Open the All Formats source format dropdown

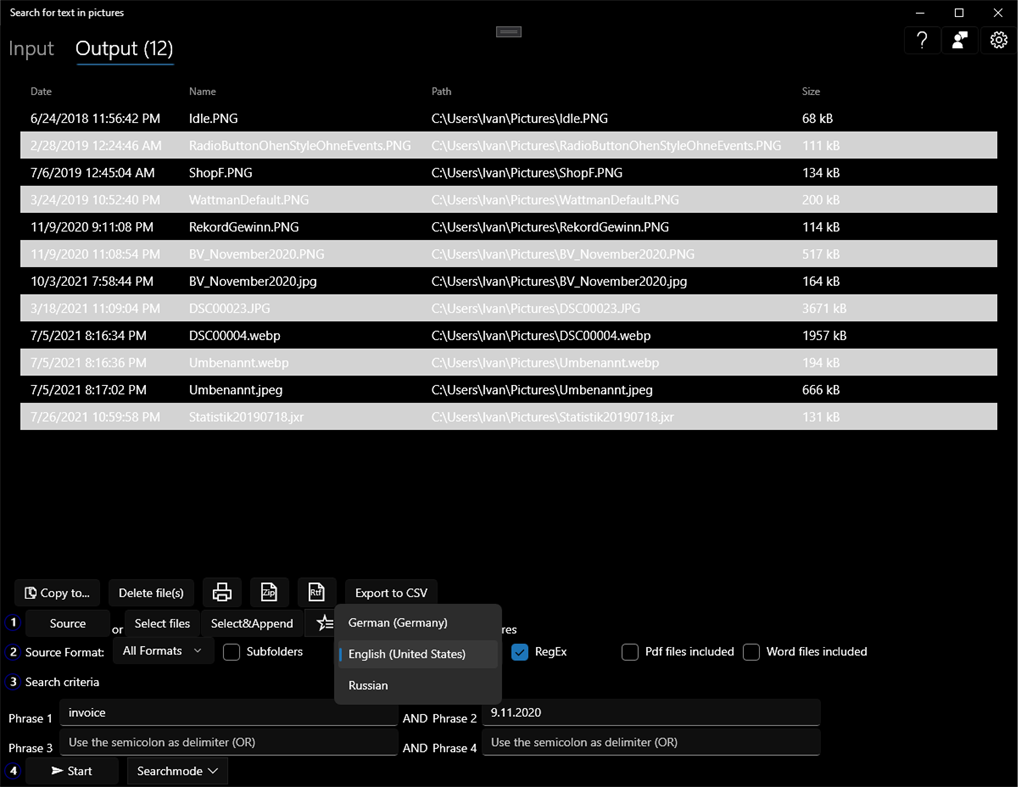162,651
